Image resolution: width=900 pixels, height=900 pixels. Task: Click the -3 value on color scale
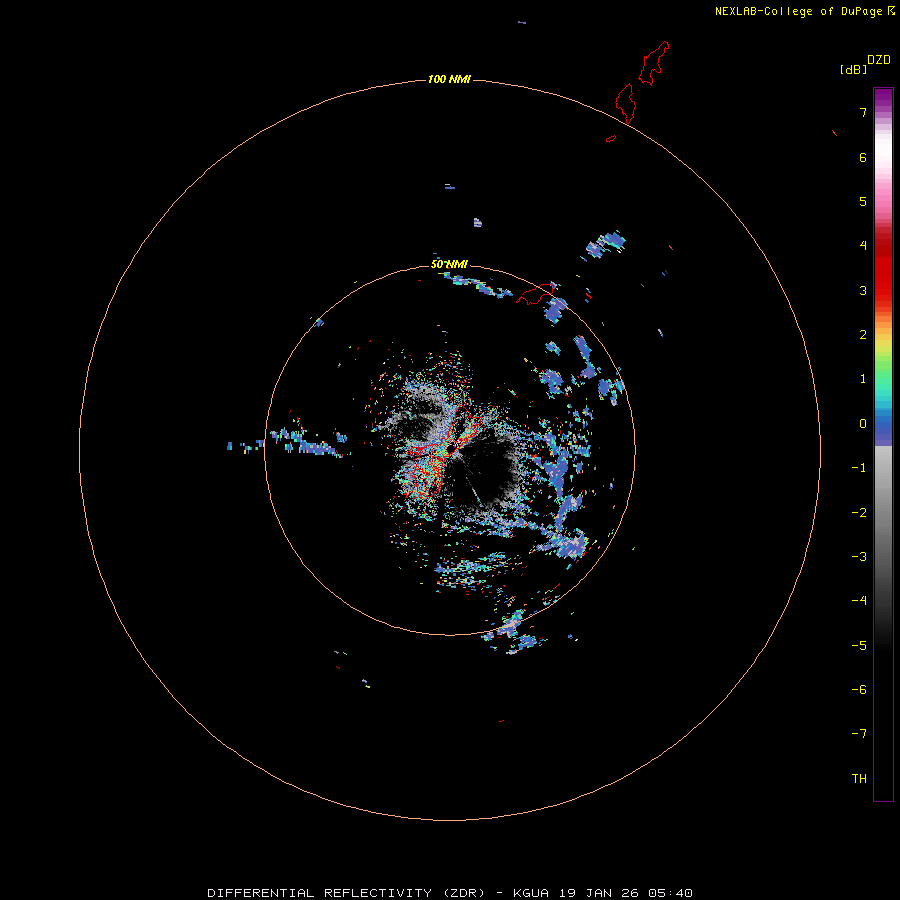[x=859, y=557]
